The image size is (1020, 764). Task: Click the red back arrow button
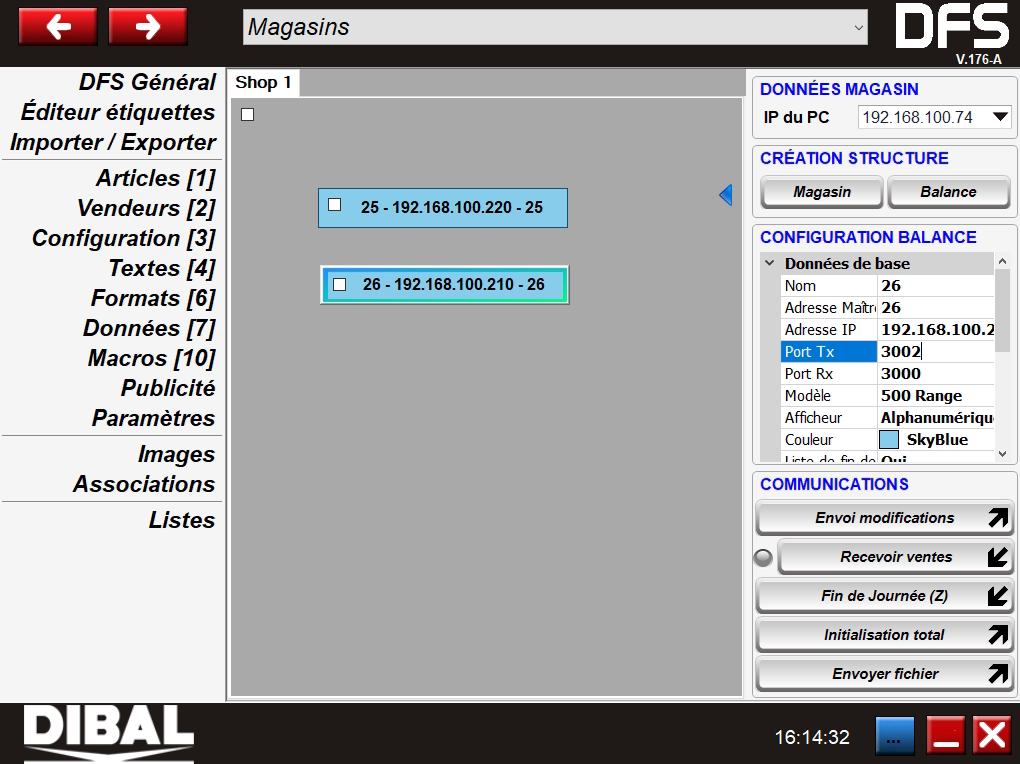pos(58,27)
